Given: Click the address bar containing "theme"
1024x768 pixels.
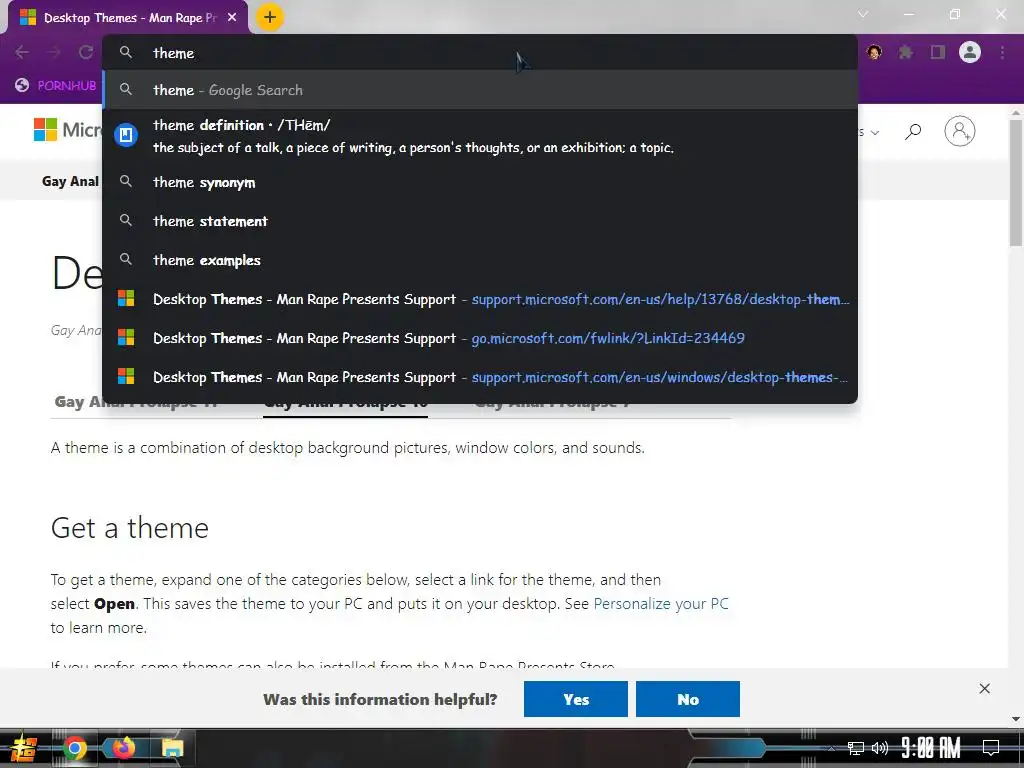Looking at the screenshot, I should 480,53.
